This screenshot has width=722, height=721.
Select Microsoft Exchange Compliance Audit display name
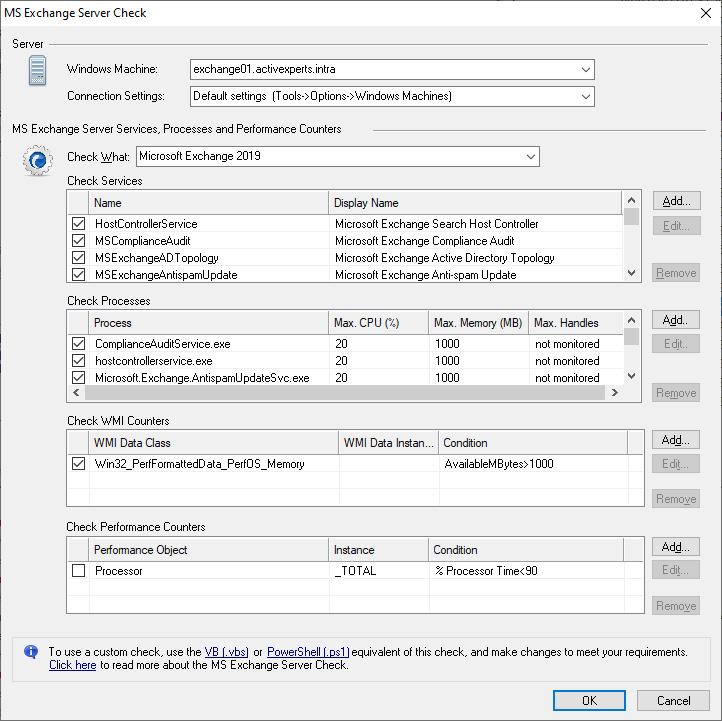(x=425, y=241)
